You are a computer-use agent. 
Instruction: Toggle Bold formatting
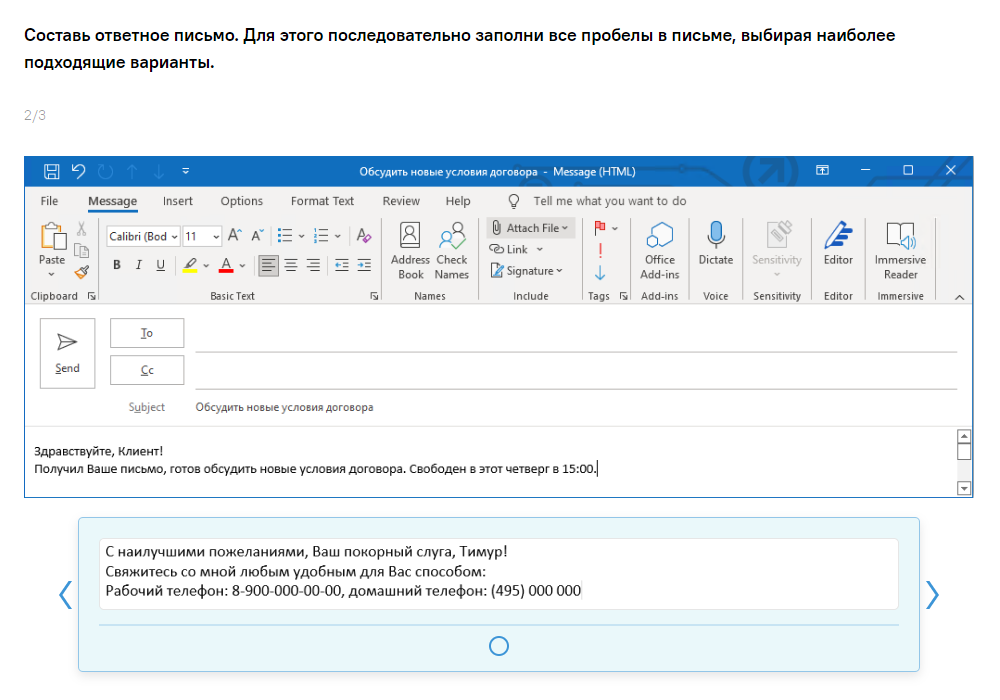point(117,265)
